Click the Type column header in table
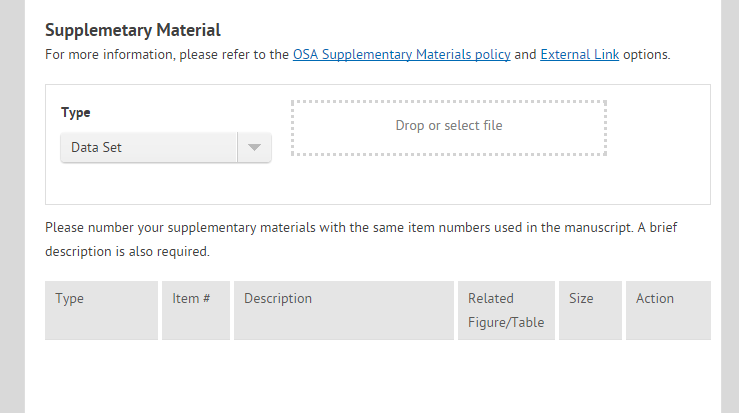Screen dimensions: 739x413 pyautogui.click(x=70, y=298)
